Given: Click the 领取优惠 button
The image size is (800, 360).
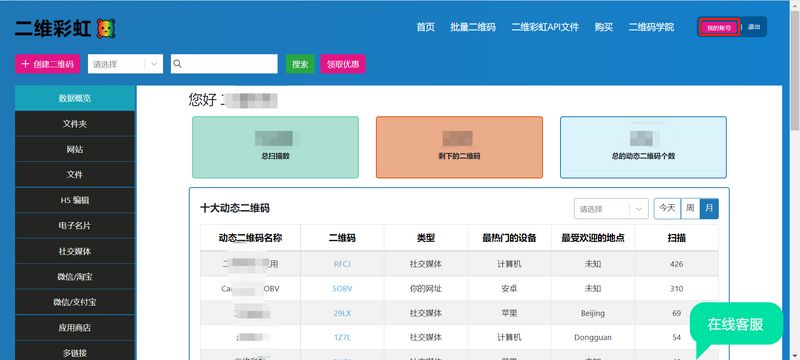Looking at the screenshot, I should pos(343,64).
